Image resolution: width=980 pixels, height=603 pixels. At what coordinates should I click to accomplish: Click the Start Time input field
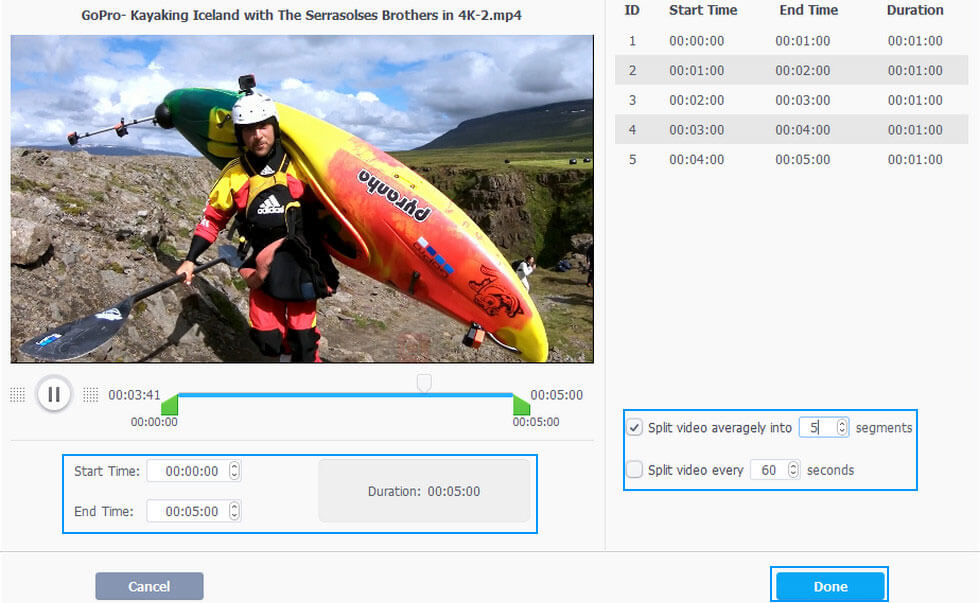point(188,471)
